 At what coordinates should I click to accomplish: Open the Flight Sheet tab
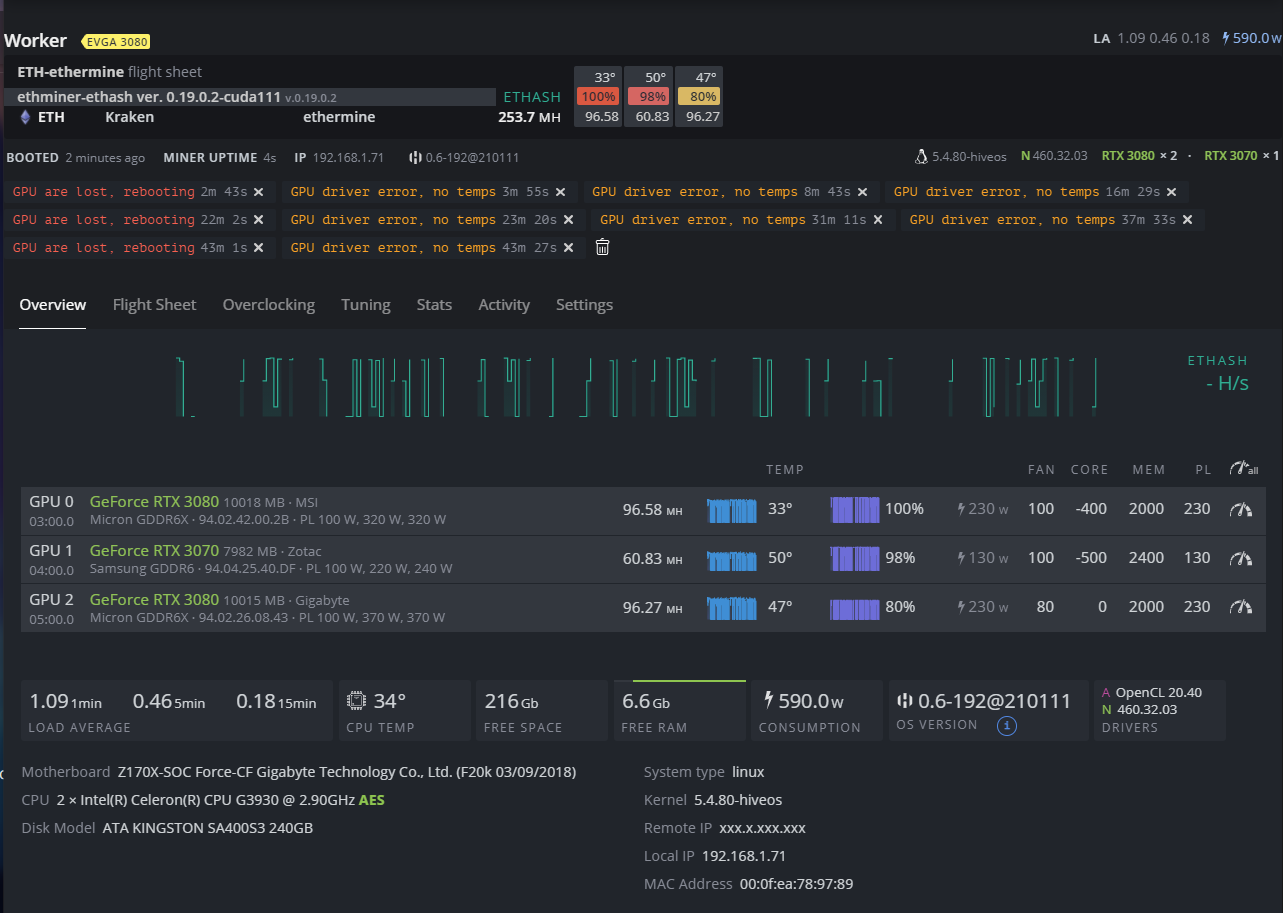point(154,305)
